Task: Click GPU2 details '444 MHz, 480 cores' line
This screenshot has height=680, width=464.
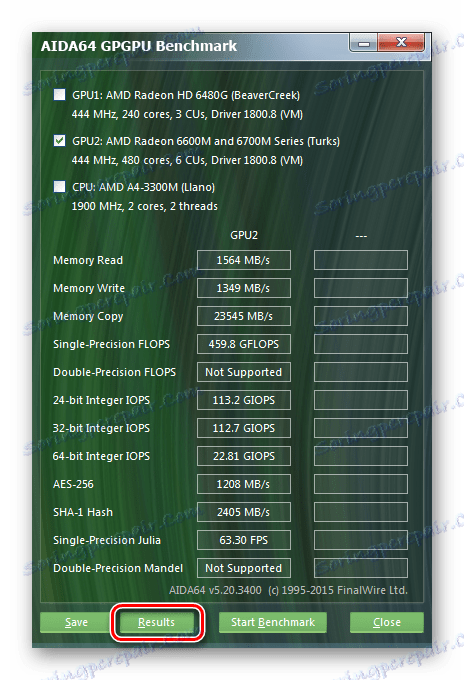Action: 187,160
